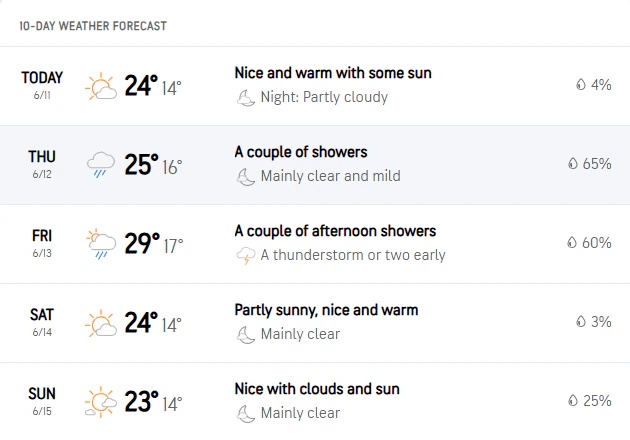This screenshot has width=630, height=440.
Task: Open the SAT 6/14 forecast details
Action: pos(315,323)
